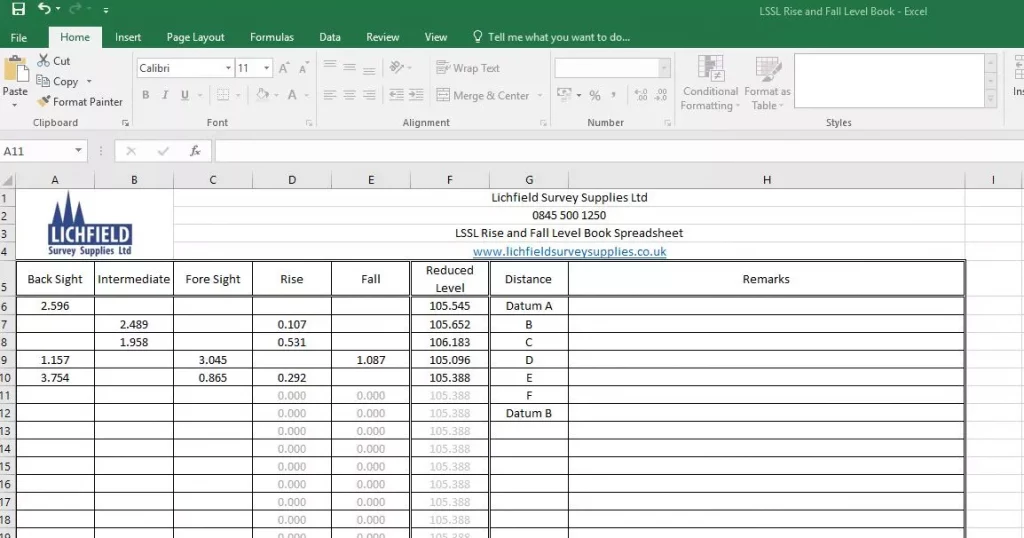Expand the Paste options dropdown arrow

(x=14, y=104)
